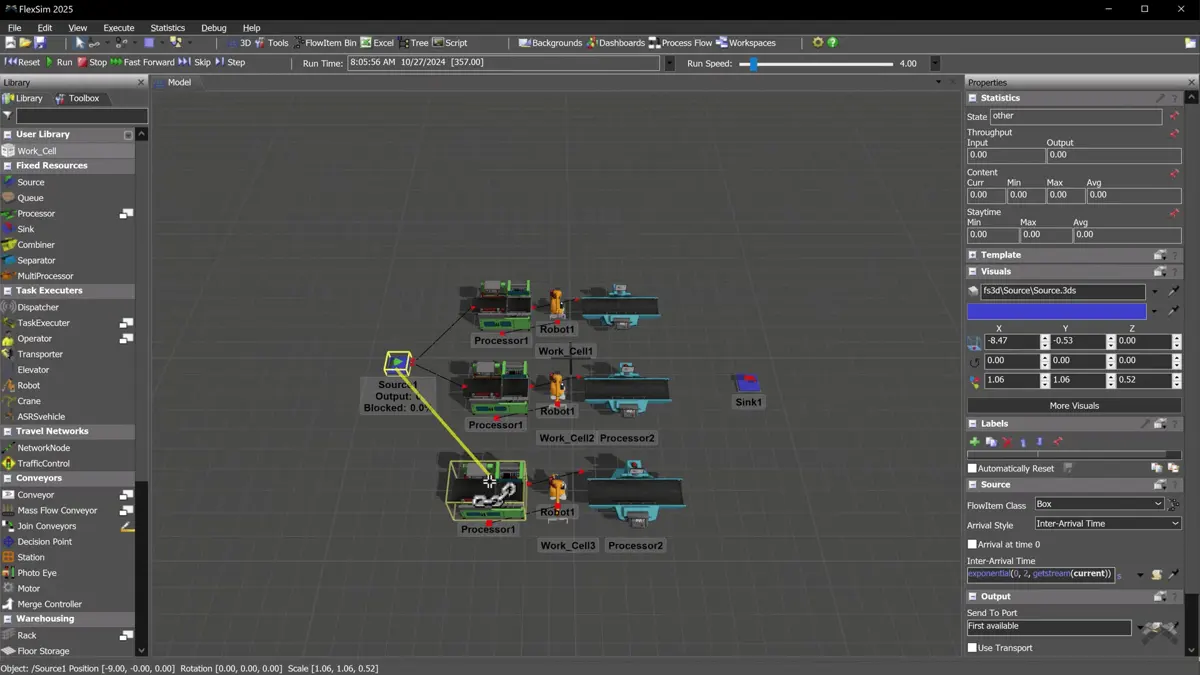Open the Tree view
The width and height of the screenshot is (1200, 675).
coord(413,43)
